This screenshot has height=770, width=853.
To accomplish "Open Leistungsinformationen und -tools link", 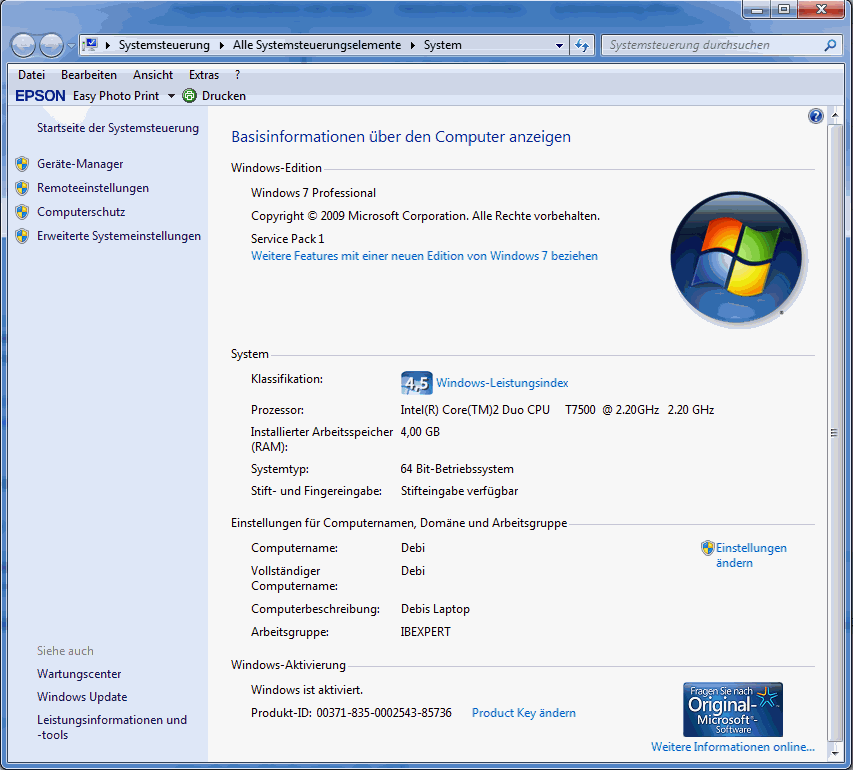I will (112, 727).
